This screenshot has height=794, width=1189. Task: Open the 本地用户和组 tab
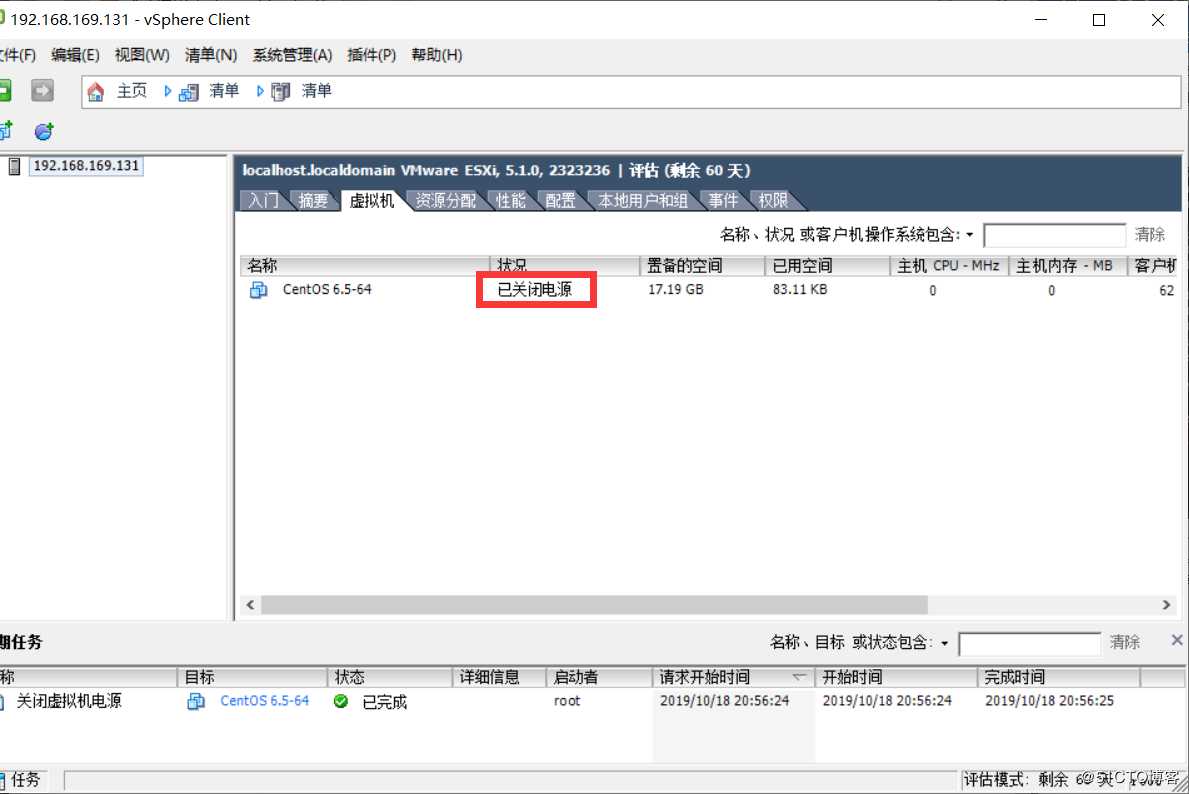[642, 200]
